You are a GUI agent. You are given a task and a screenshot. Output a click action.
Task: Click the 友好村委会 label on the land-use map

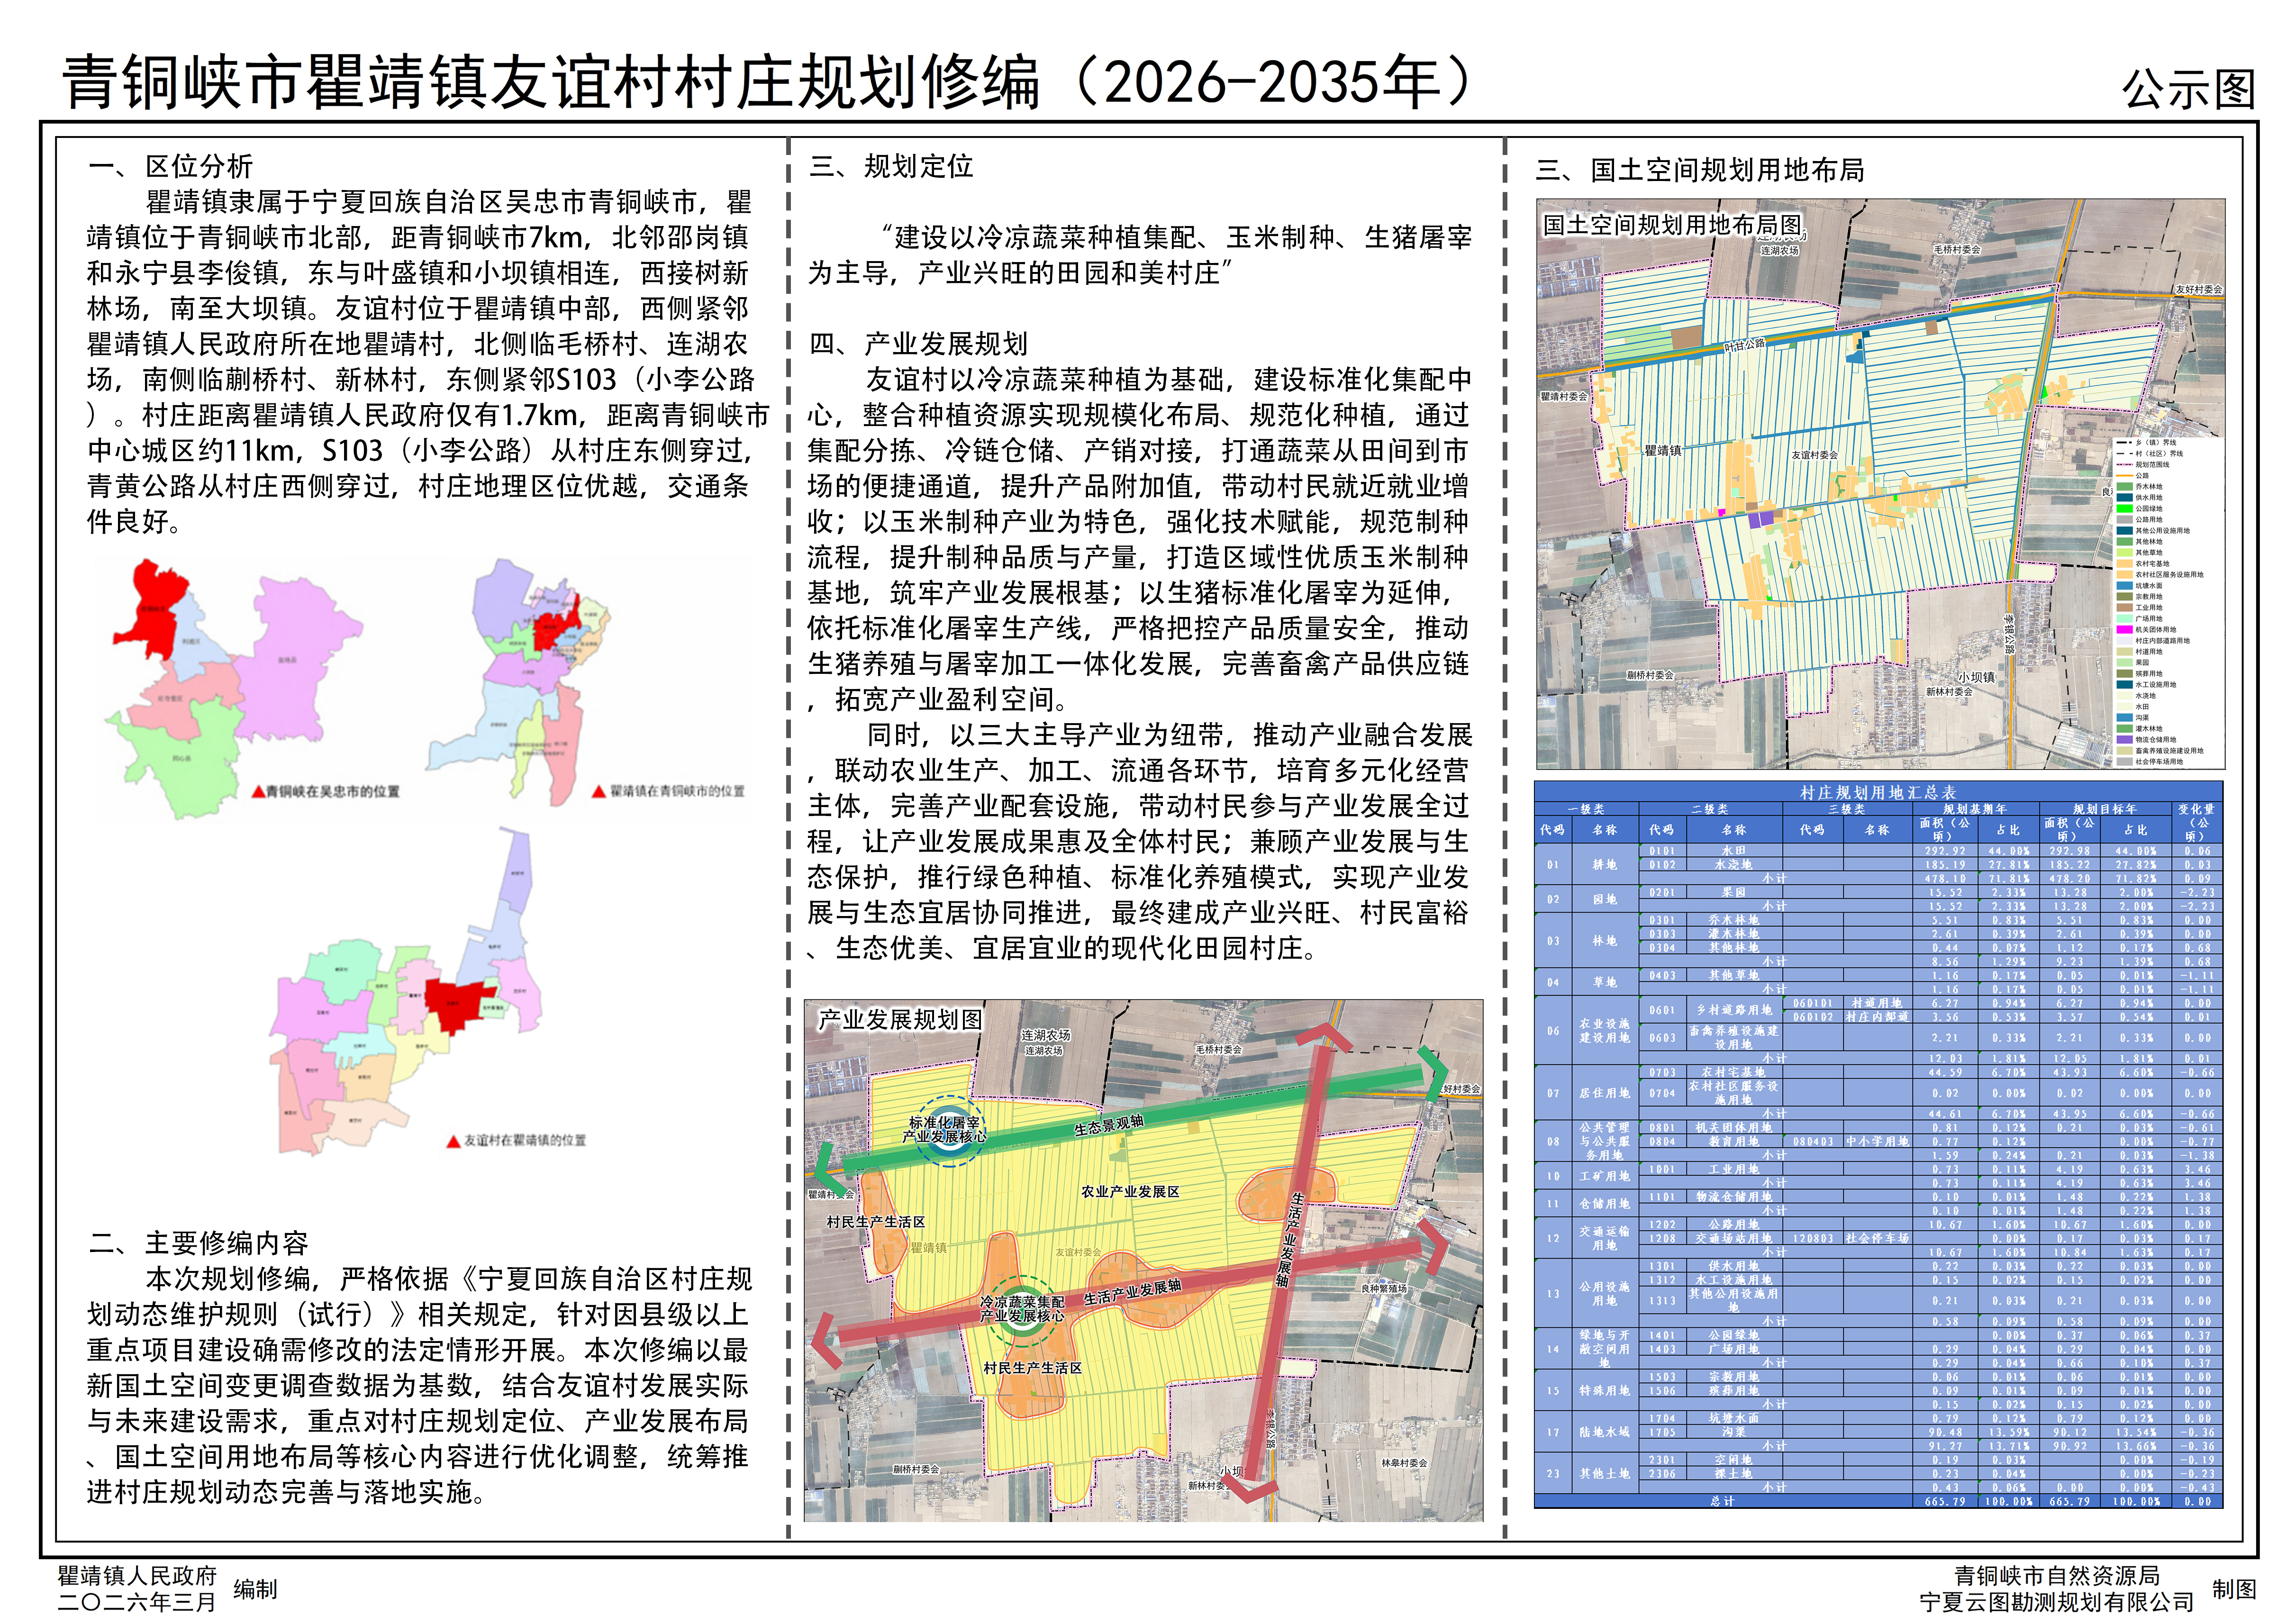point(2198,290)
